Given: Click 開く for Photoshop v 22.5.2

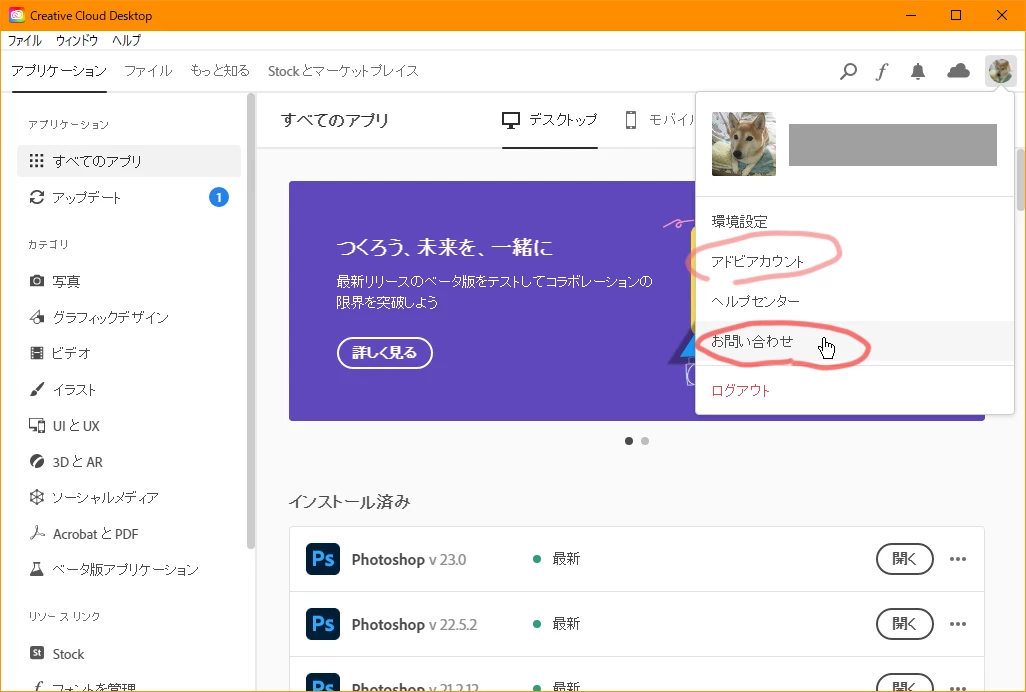Looking at the screenshot, I should pyautogui.click(x=905, y=624).
